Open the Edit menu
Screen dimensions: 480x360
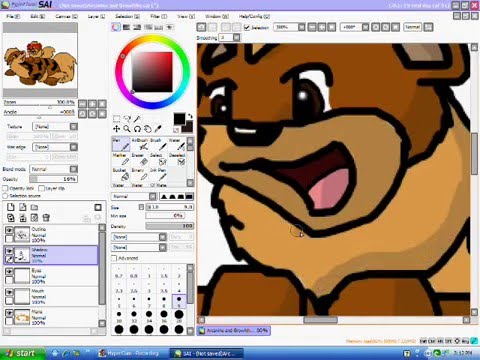[x=37, y=16]
